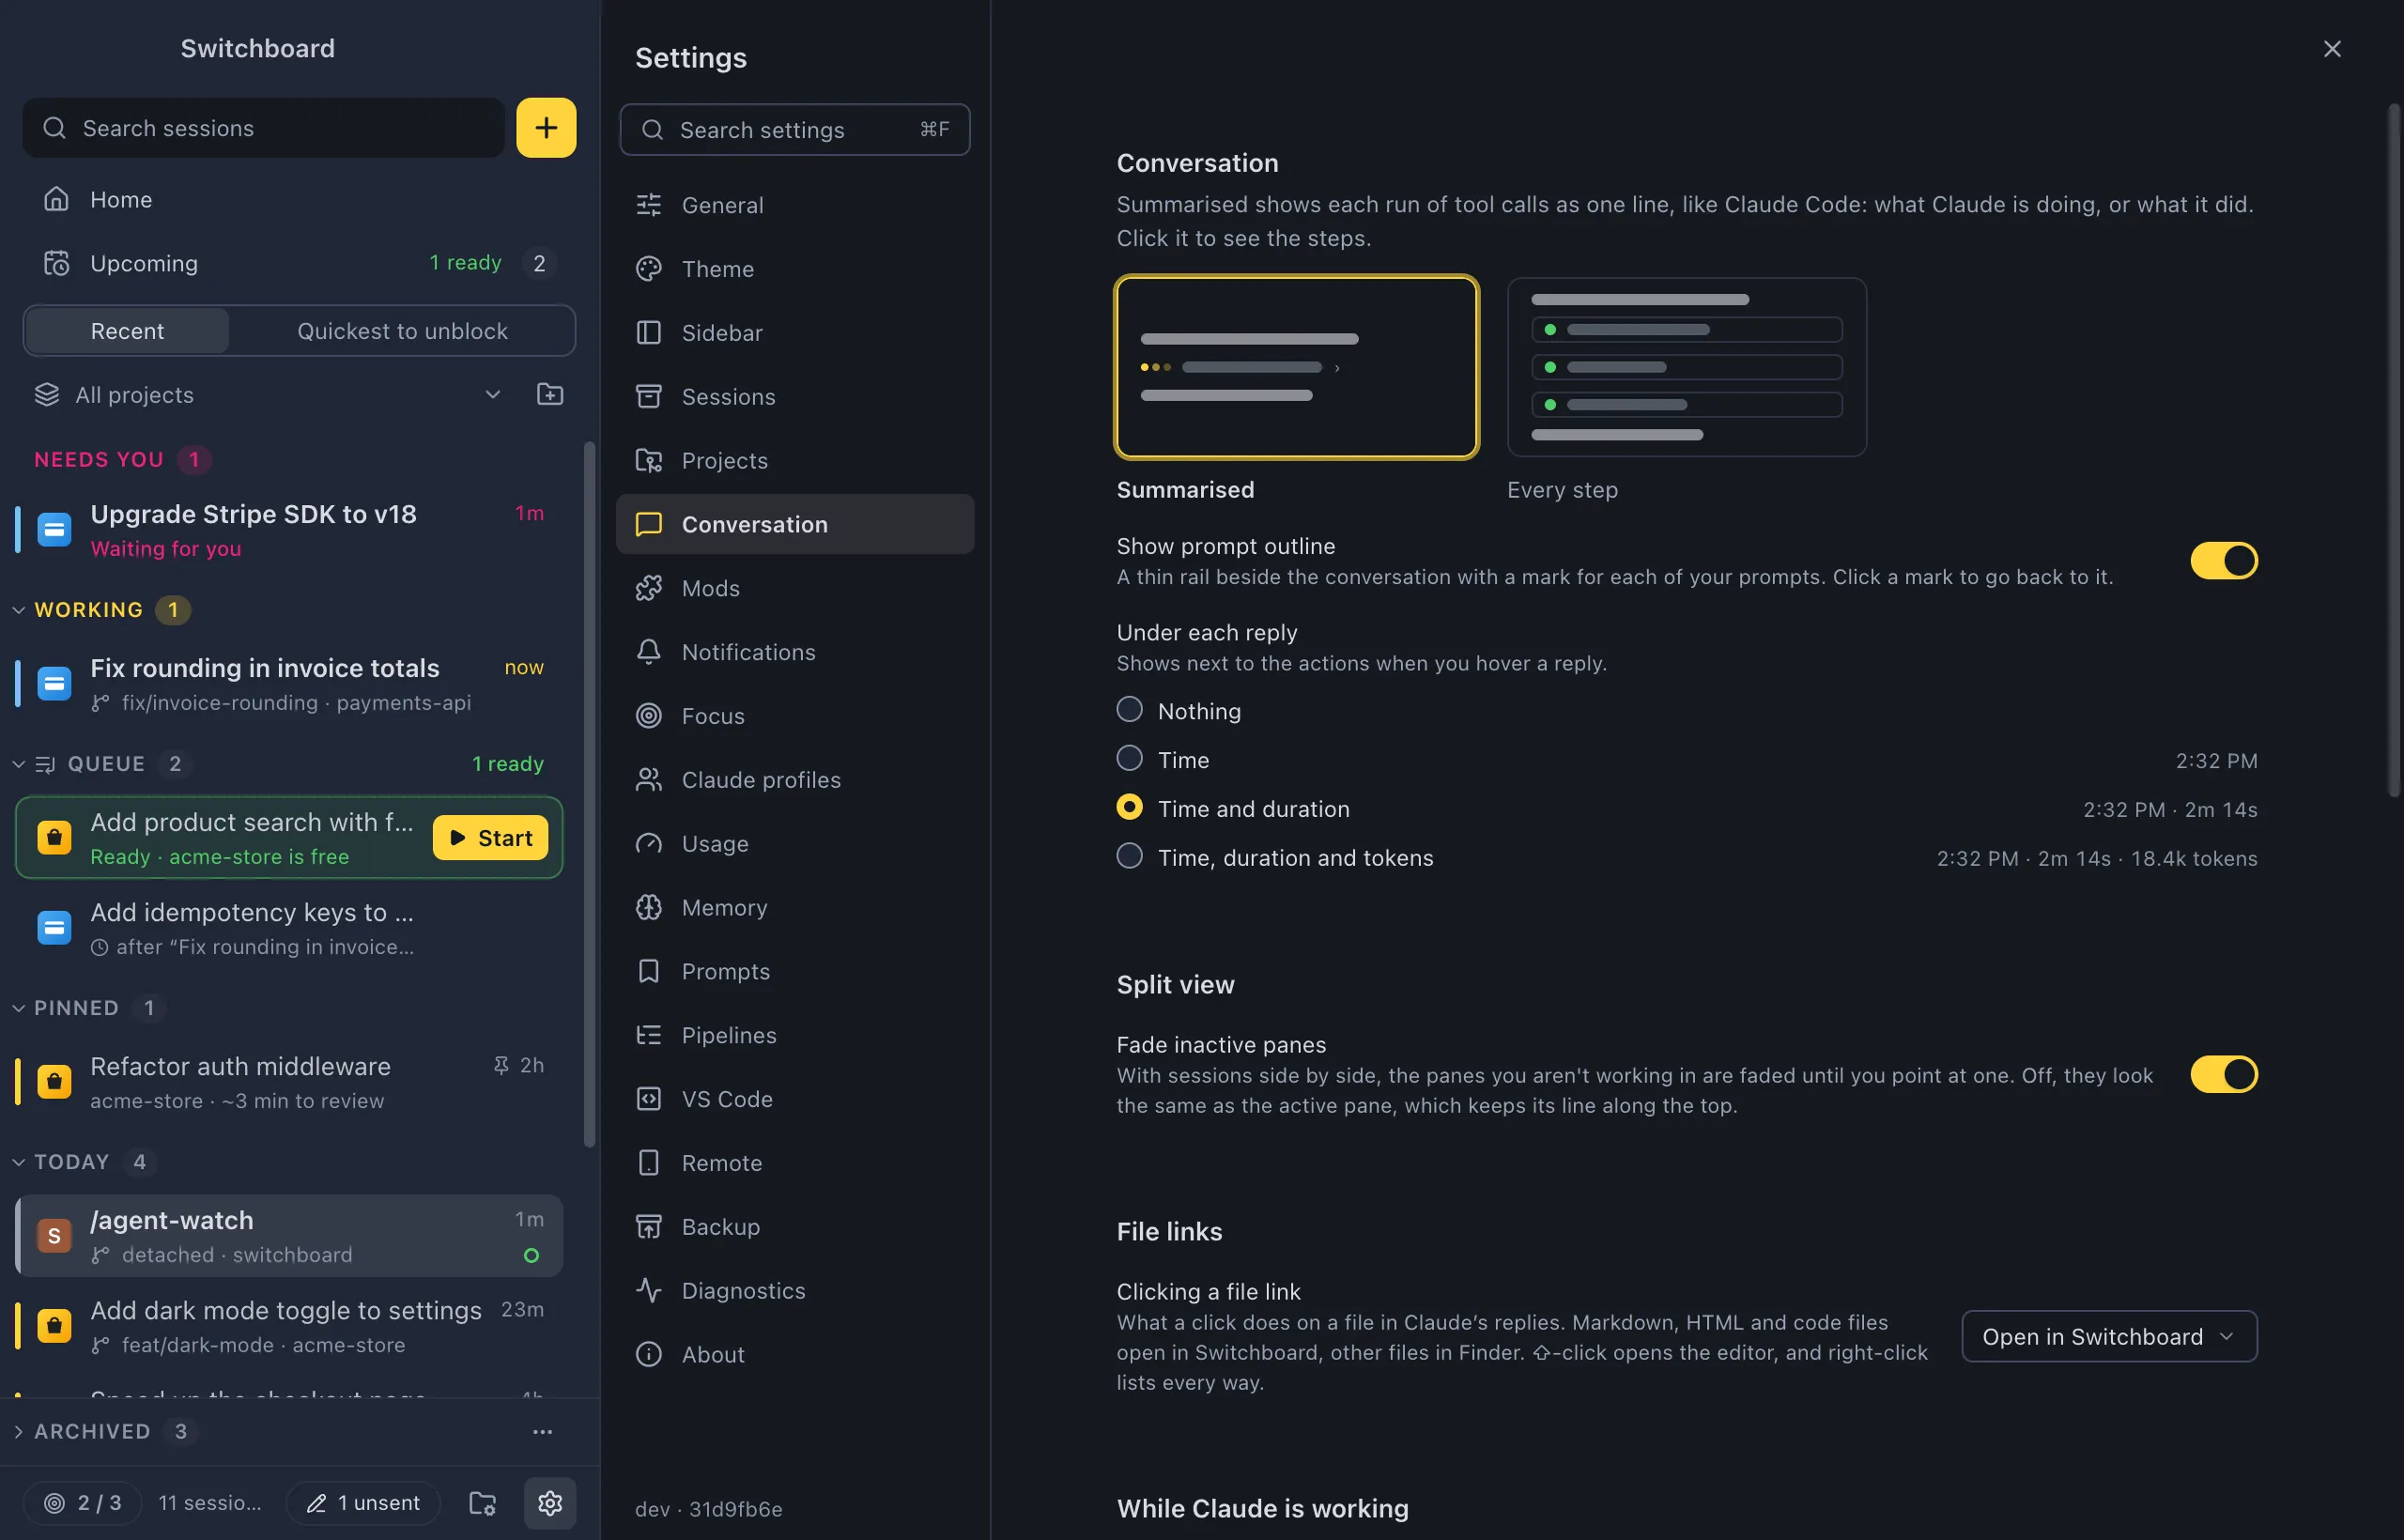Switch to the Recent tab
2404x1540 pixels.
pos(127,331)
